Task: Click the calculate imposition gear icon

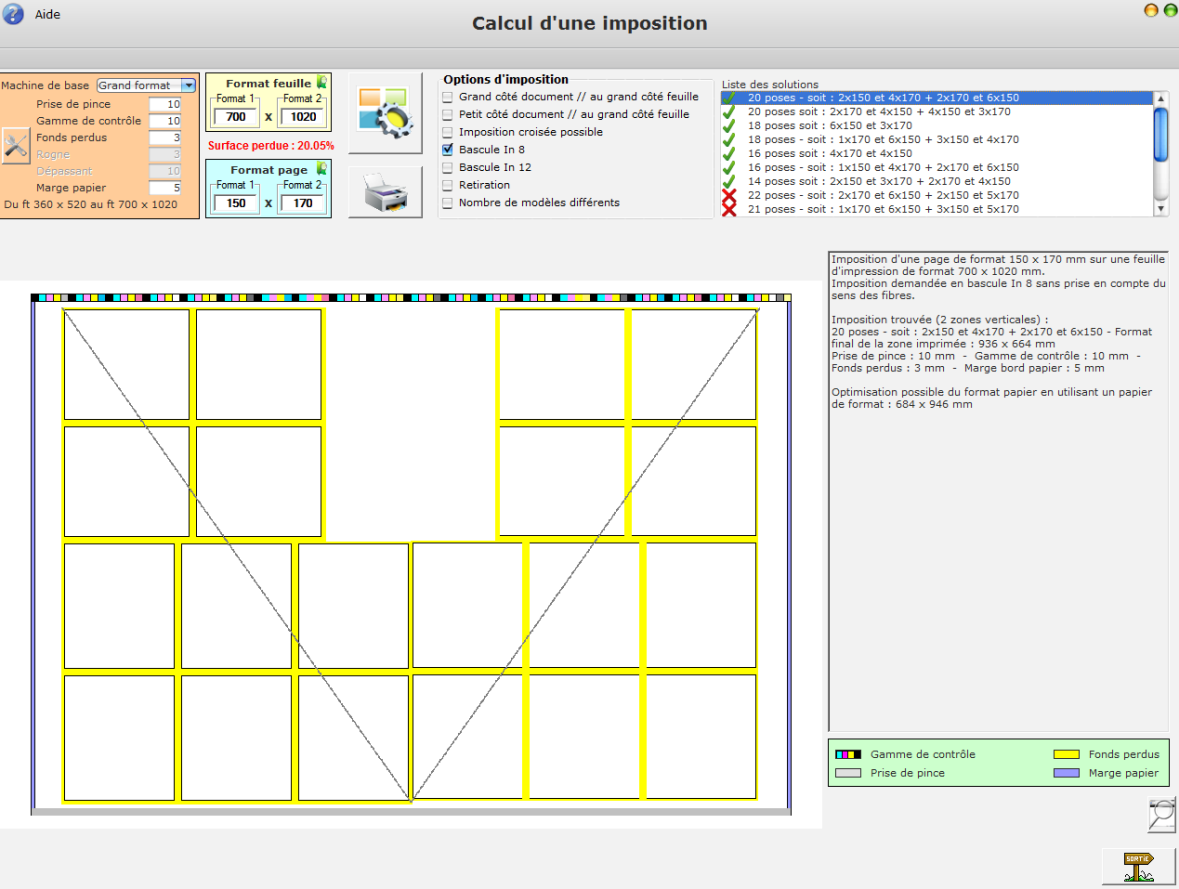Action: [385, 112]
